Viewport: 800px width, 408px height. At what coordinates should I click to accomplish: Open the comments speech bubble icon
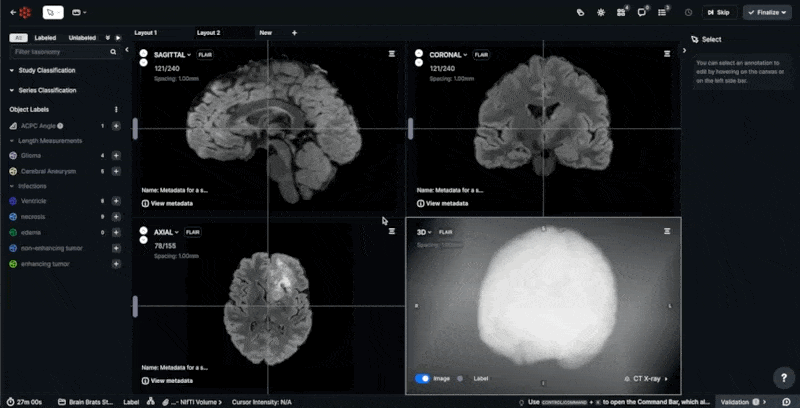[642, 13]
